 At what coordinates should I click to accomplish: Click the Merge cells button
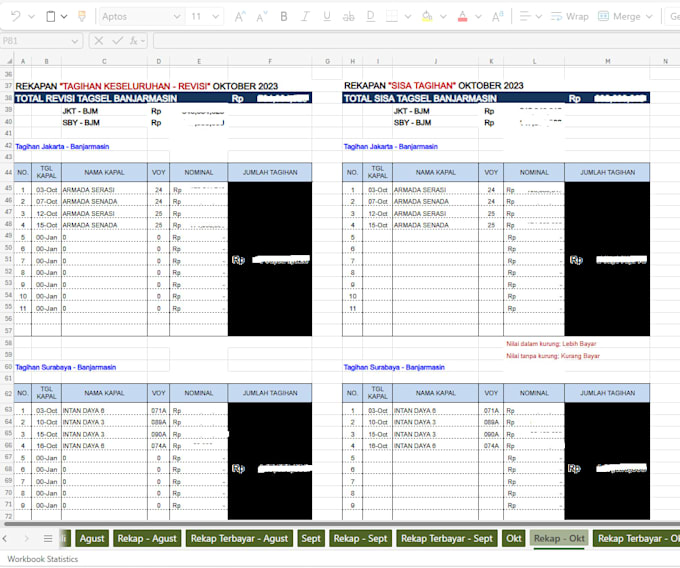619,16
